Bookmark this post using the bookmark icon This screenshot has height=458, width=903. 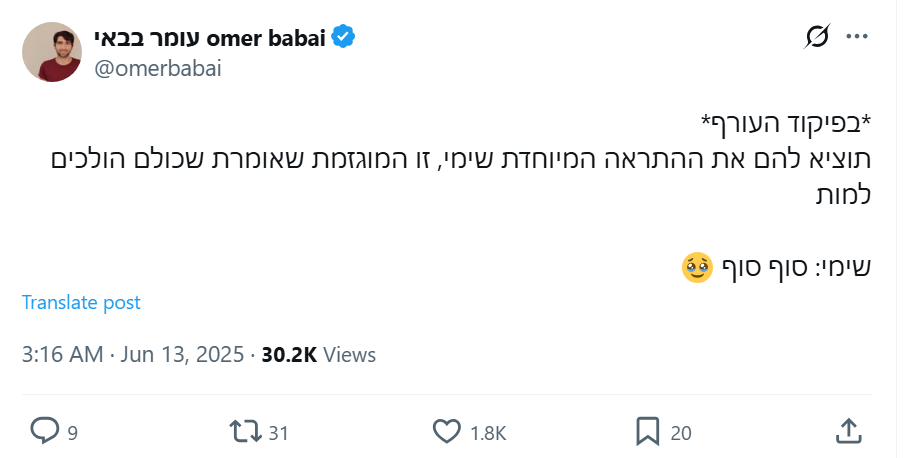[x=647, y=431]
